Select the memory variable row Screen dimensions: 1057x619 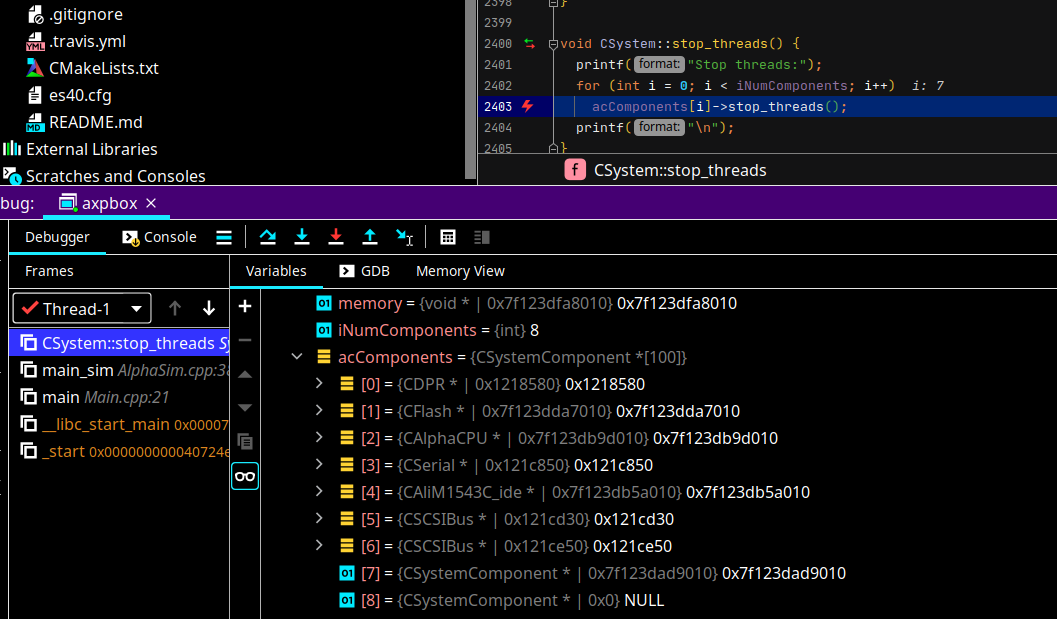tap(526, 303)
